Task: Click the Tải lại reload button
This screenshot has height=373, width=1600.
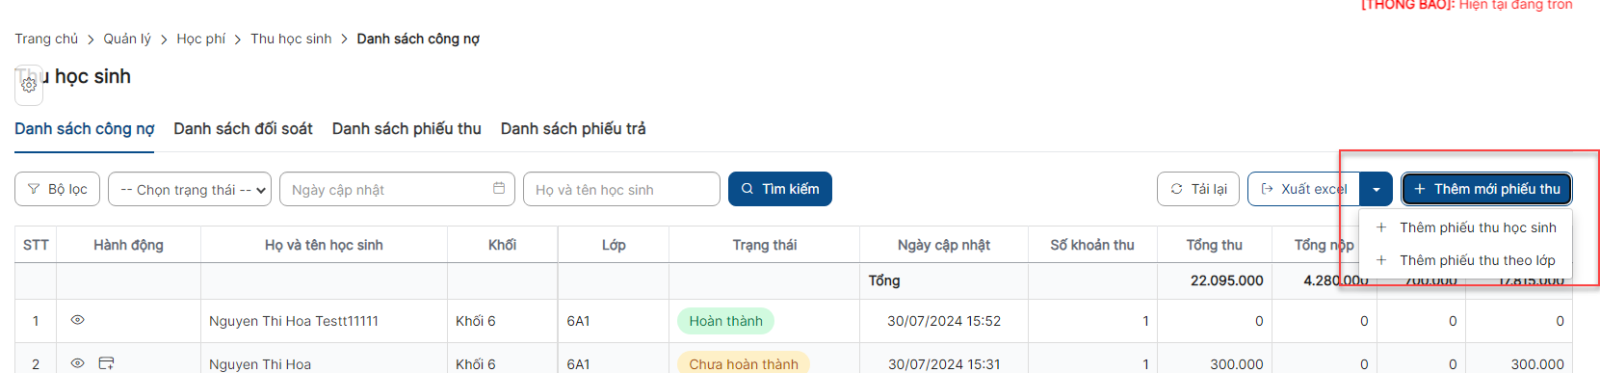Action: 1198,189
